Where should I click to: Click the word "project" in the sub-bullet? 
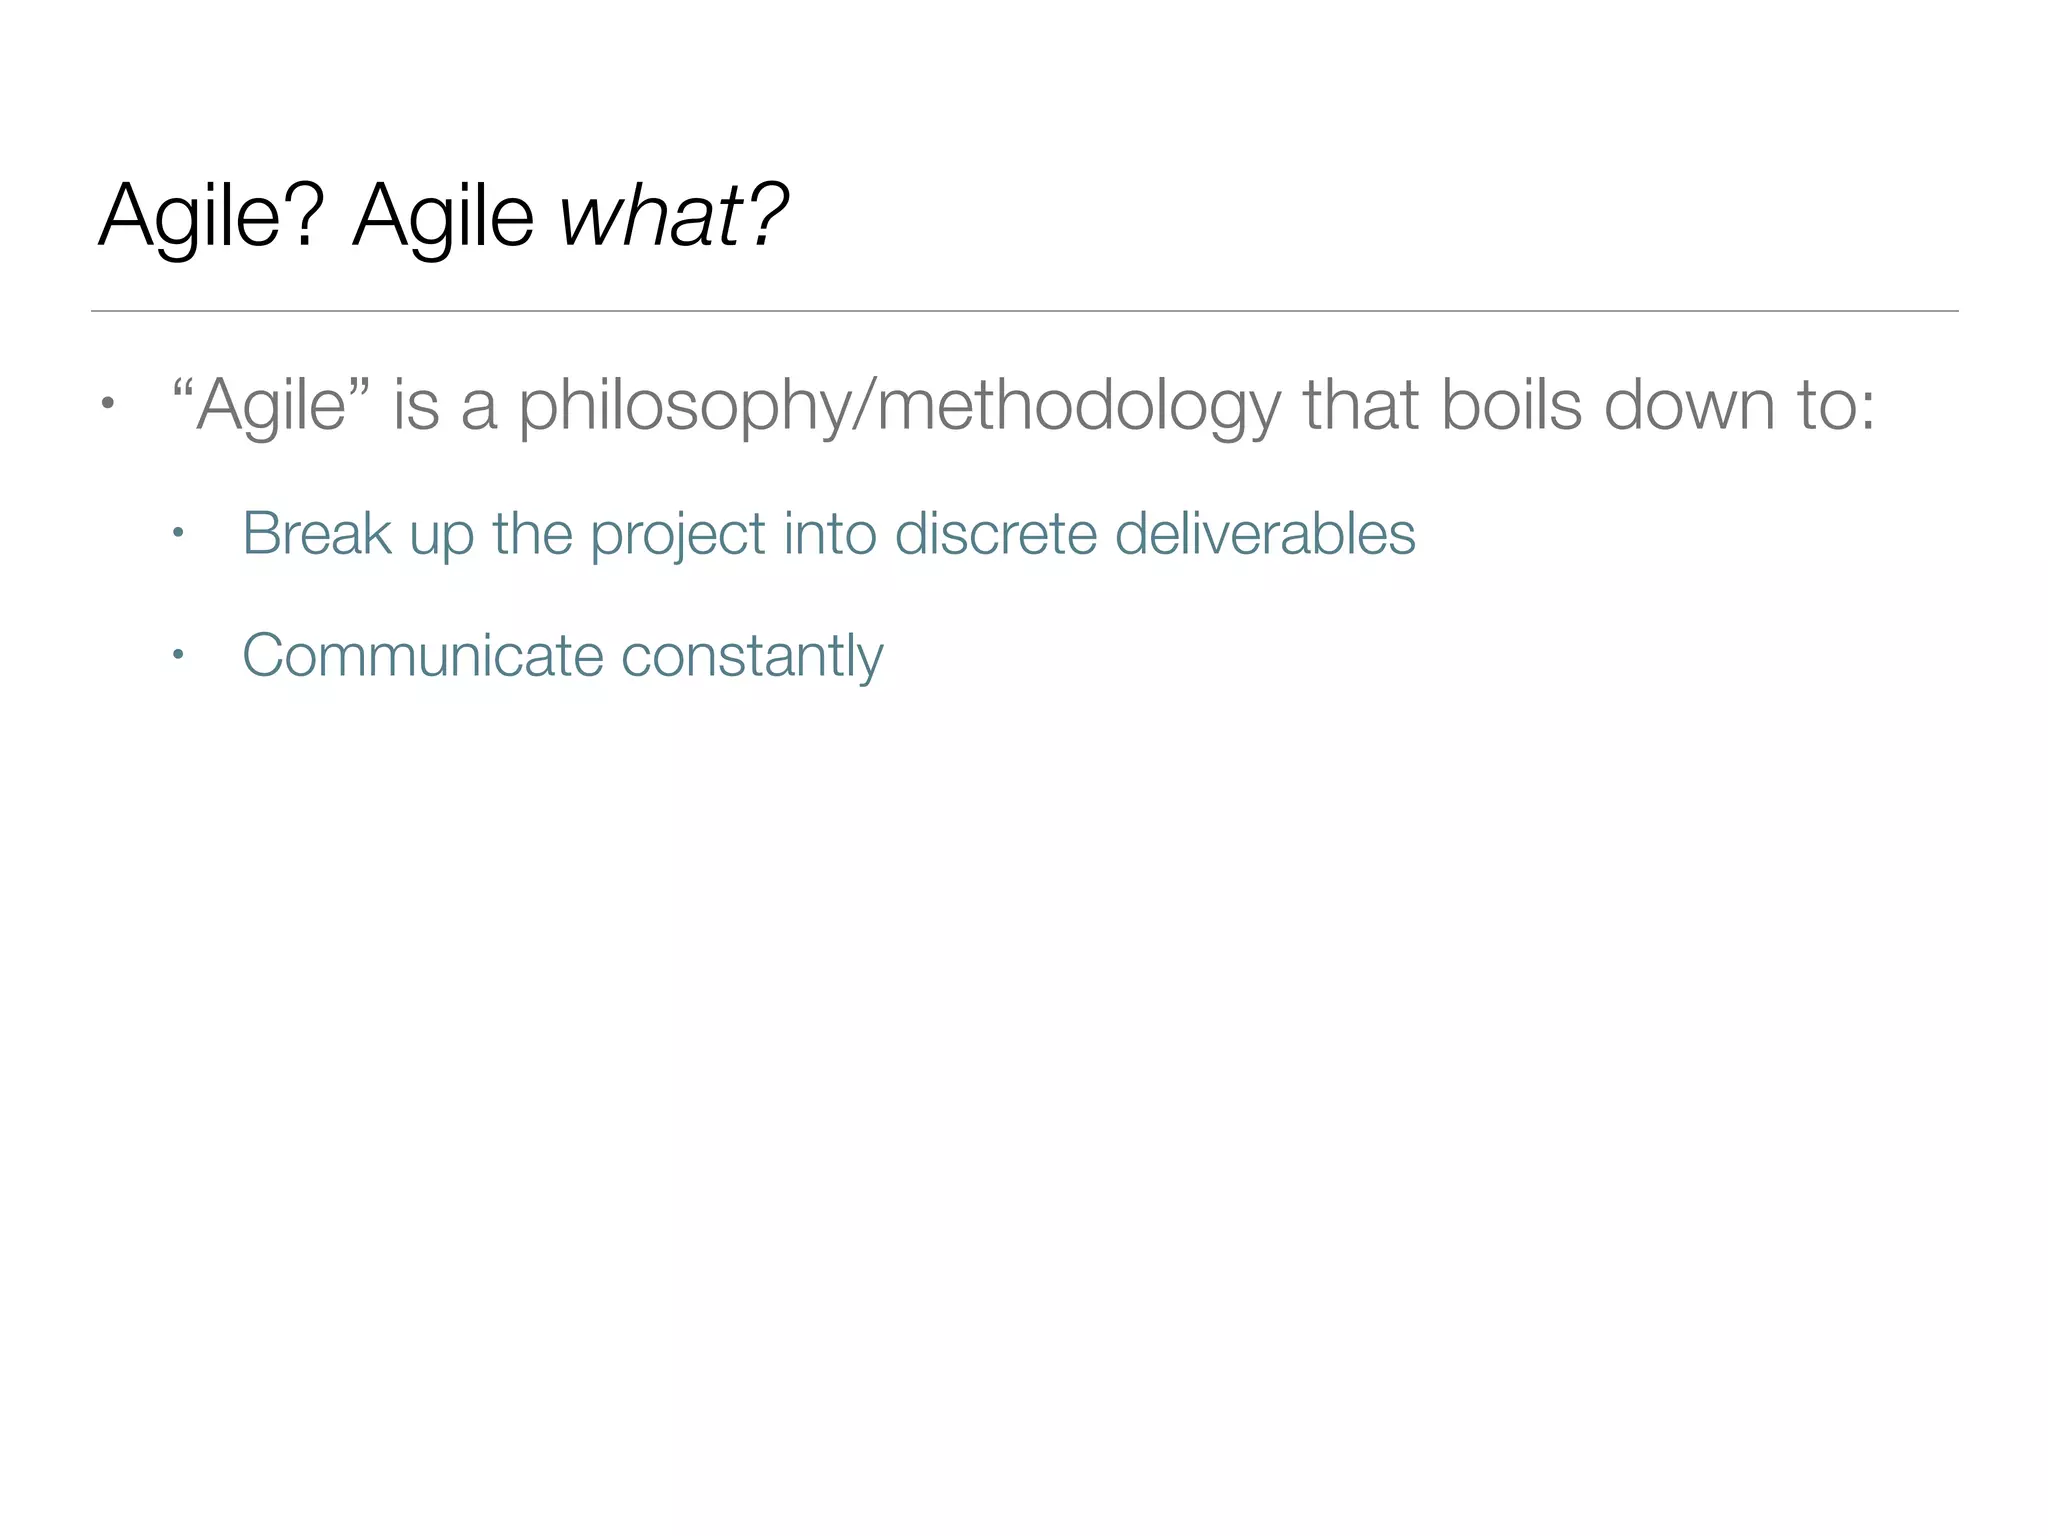point(677,533)
